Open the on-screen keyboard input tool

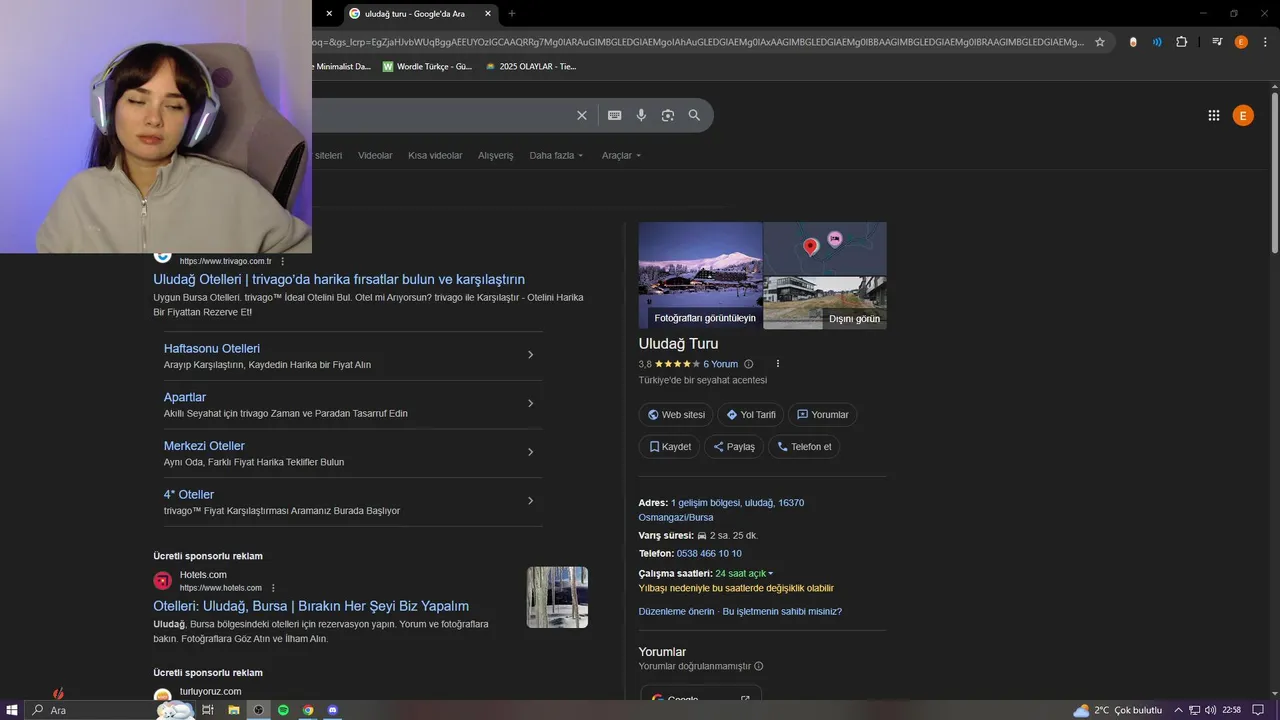click(614, 115)
